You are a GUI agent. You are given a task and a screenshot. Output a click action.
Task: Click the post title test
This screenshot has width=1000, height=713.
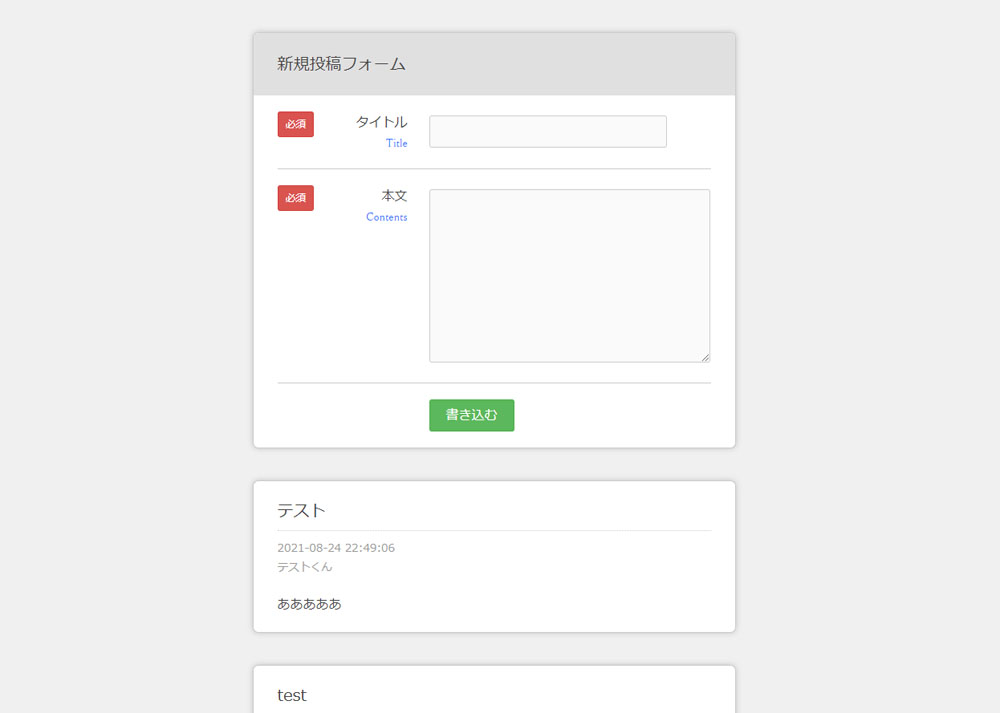point(291,695)
